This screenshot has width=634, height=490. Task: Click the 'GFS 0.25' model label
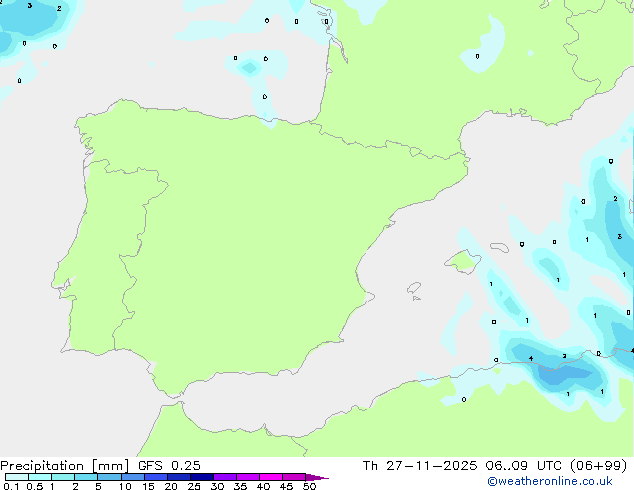pyautogui.click(x=169, y=466)
